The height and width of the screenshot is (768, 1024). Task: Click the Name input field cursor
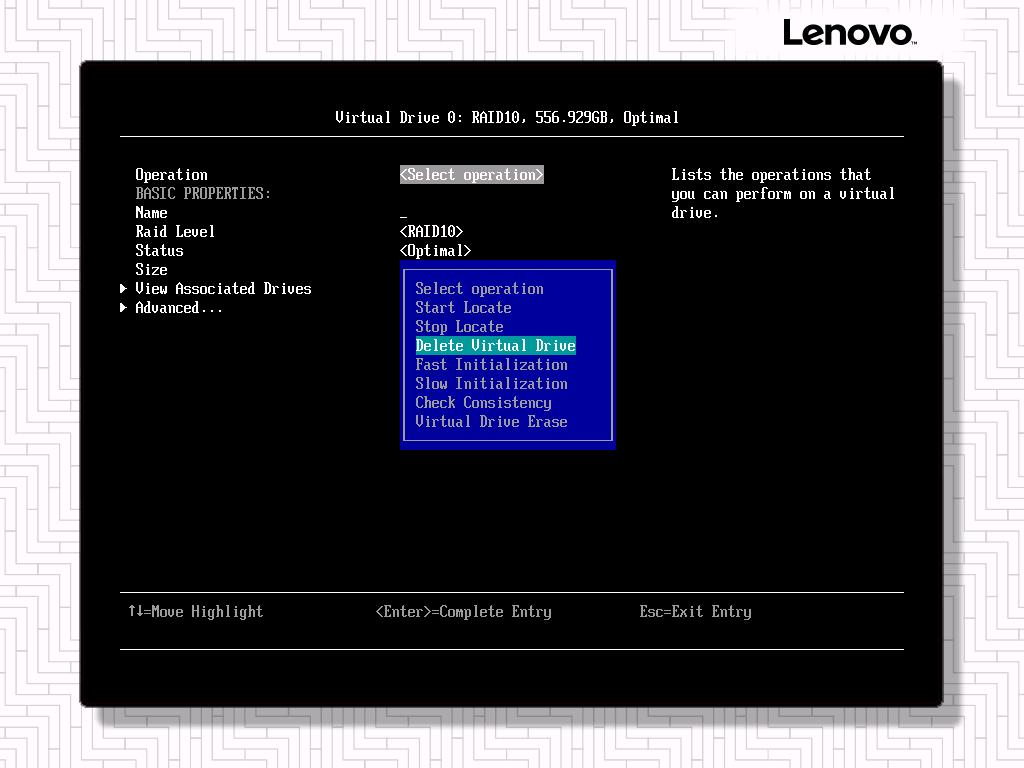(x=404, y=213)
